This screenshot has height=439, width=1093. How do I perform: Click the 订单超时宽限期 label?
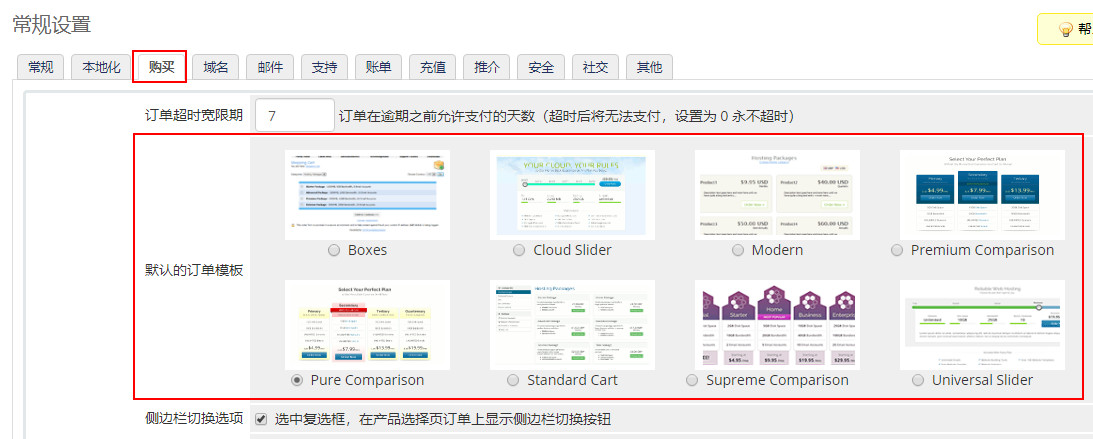click(194, 115)
